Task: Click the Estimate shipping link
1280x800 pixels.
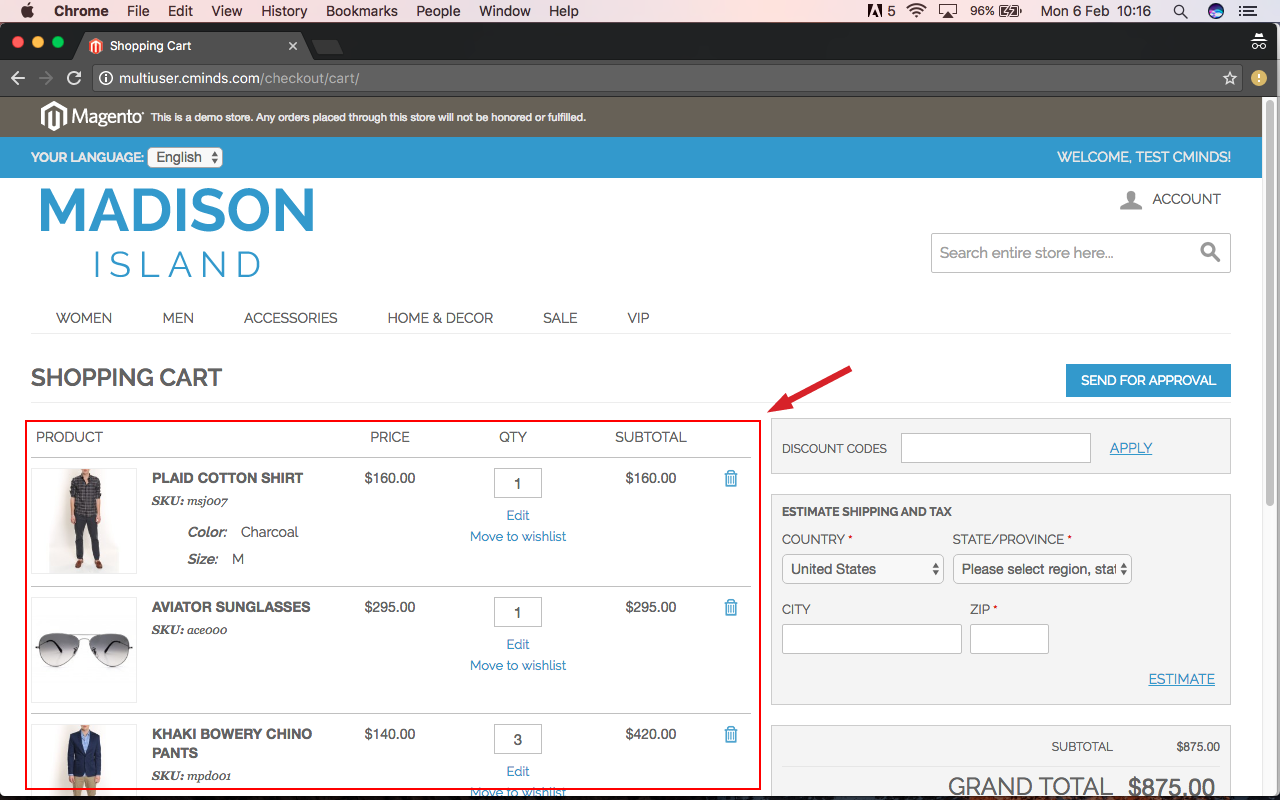Action: coord(1182,679)
